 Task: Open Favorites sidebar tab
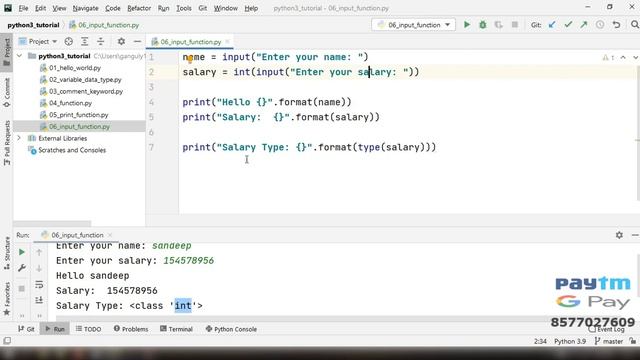pos(7,299)
